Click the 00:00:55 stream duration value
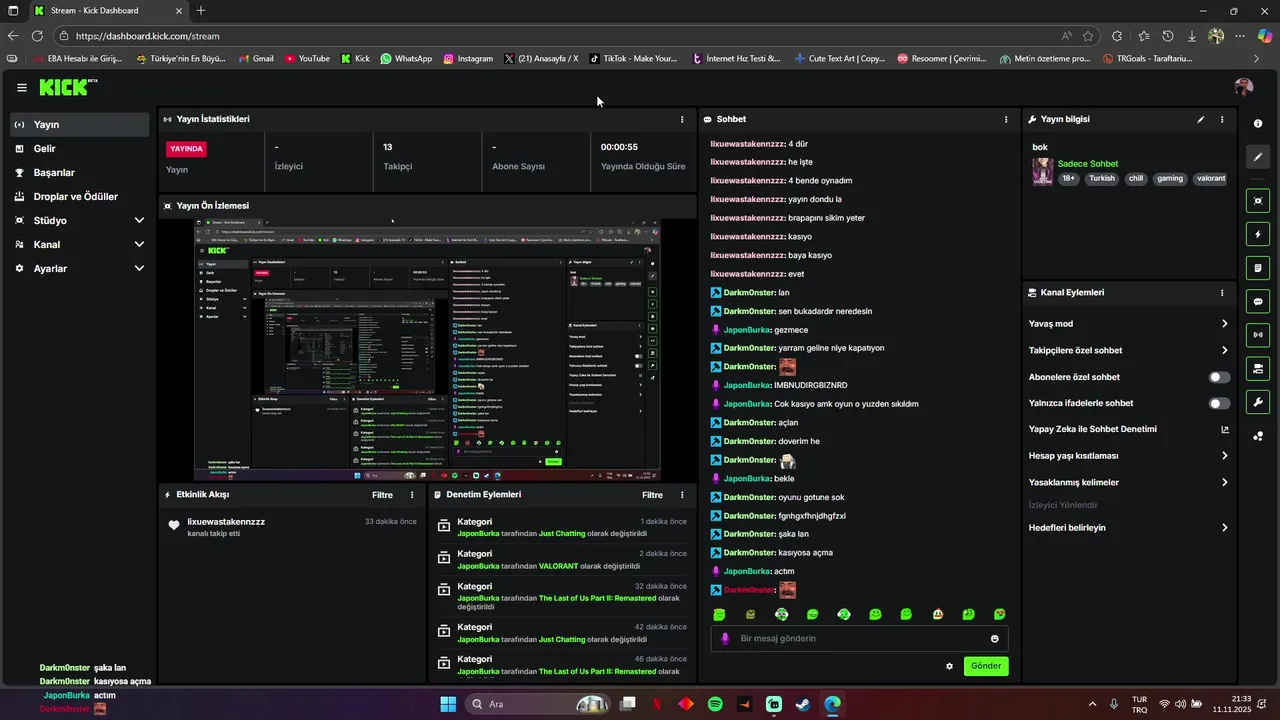Viewport: 1280px width, 720px height. click(x=619, y=147)
